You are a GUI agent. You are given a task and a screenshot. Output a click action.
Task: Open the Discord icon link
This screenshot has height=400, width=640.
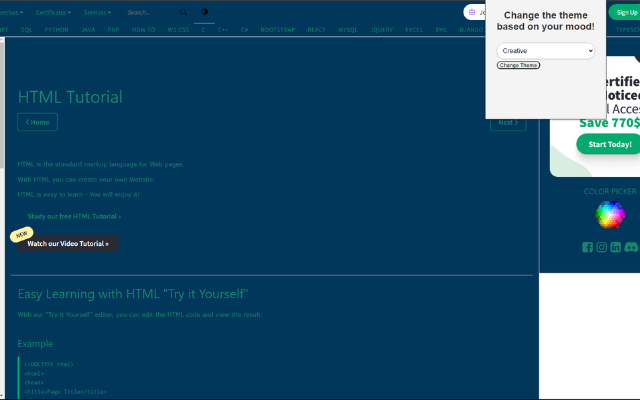point(631,247)
